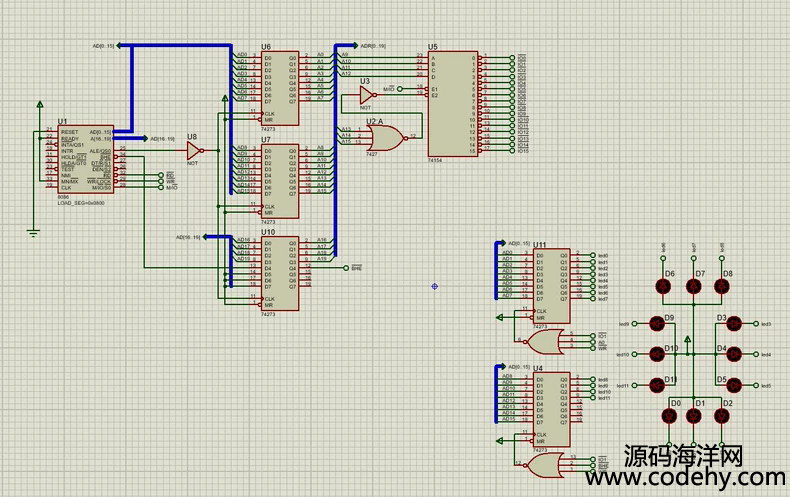This screenshot has height=497, width=790.
Task: Click the D8 LED symbol
Action: tap(723, 287)
